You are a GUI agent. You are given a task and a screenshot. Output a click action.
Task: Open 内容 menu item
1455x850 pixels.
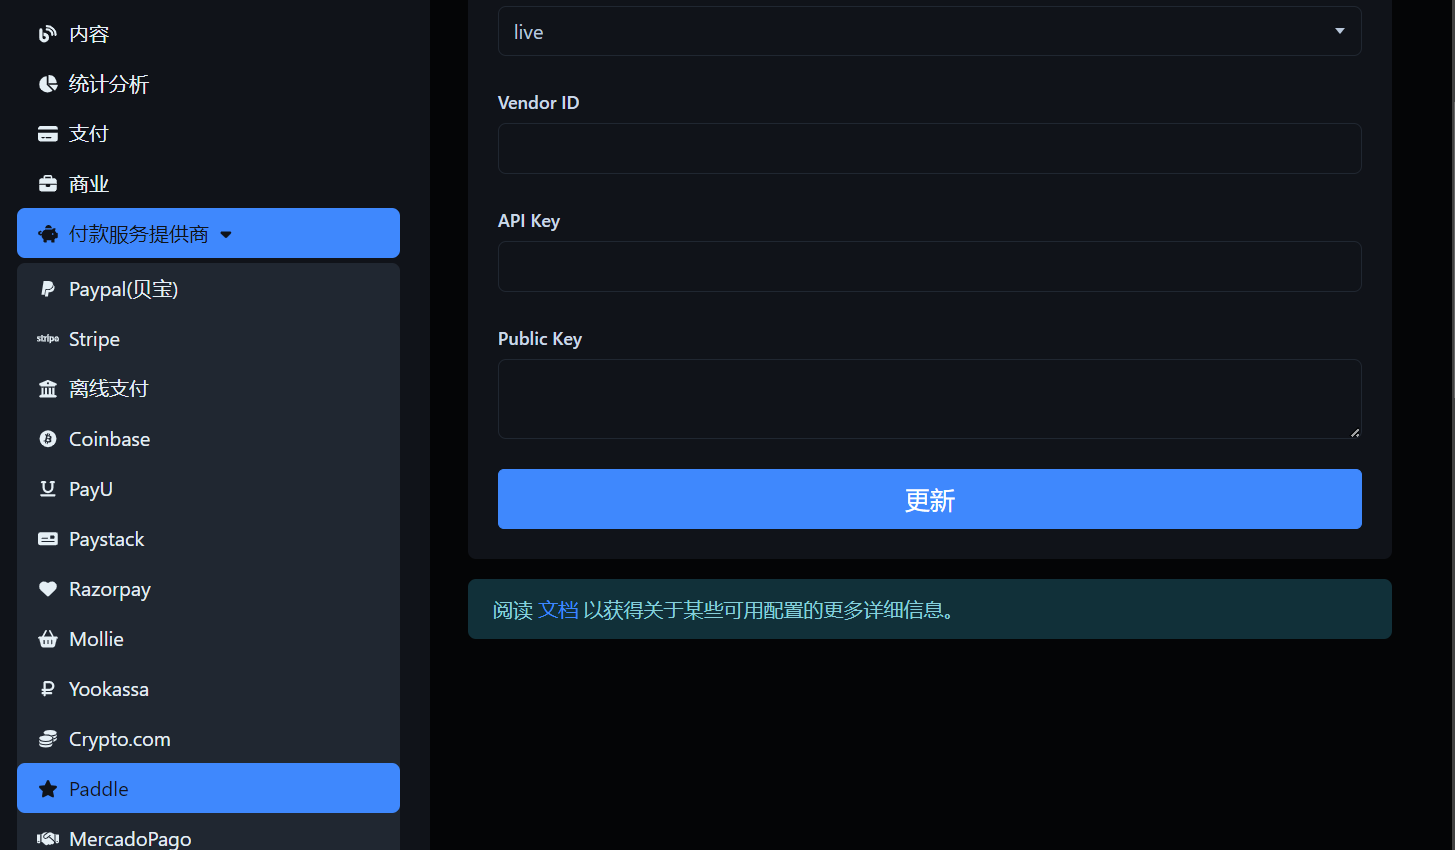208,34
